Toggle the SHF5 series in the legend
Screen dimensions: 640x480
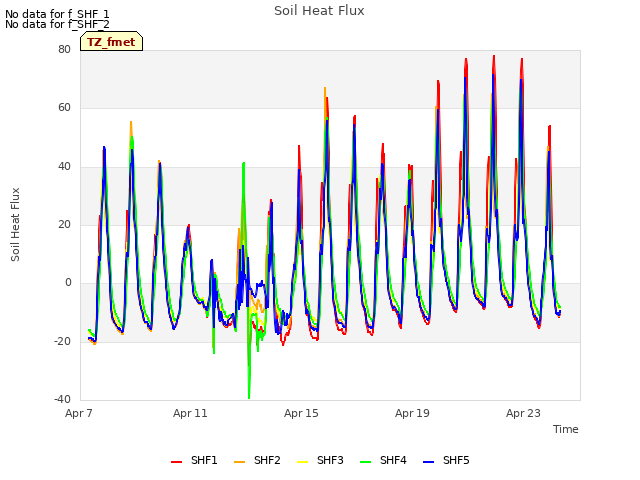click(447, 460)
